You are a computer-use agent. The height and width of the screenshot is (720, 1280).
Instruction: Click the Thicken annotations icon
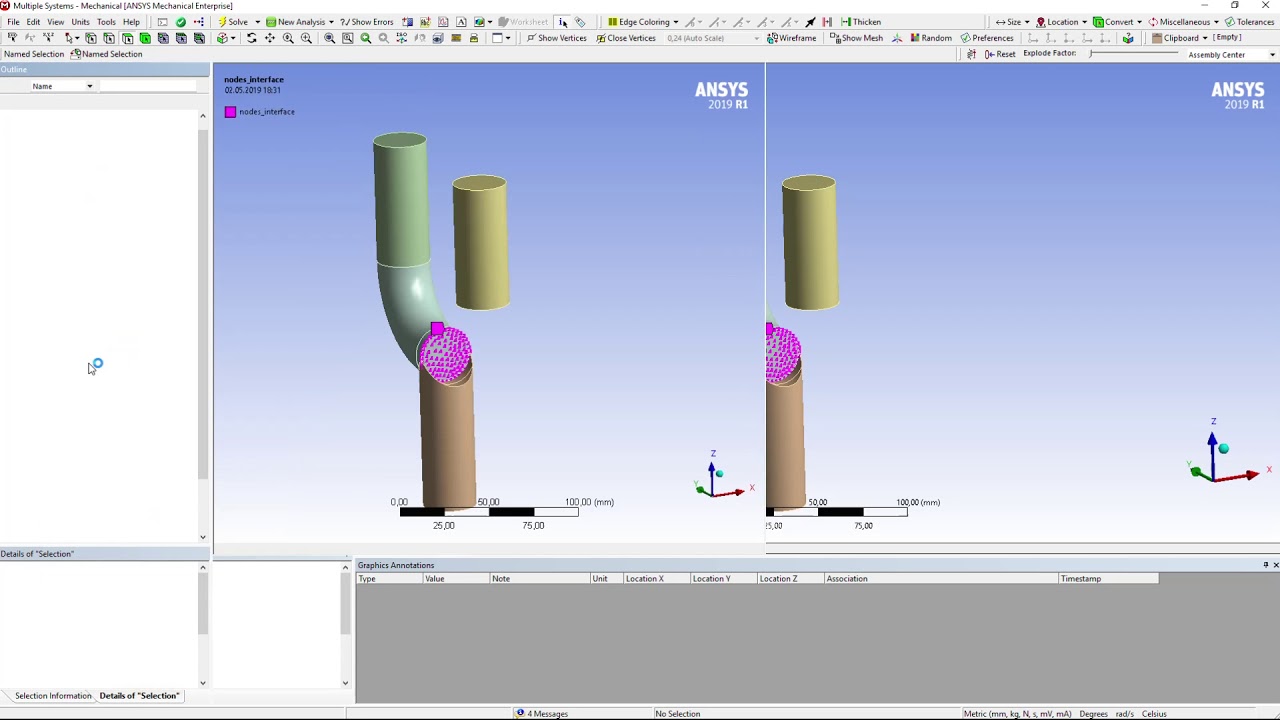click(x=846, y=22)
